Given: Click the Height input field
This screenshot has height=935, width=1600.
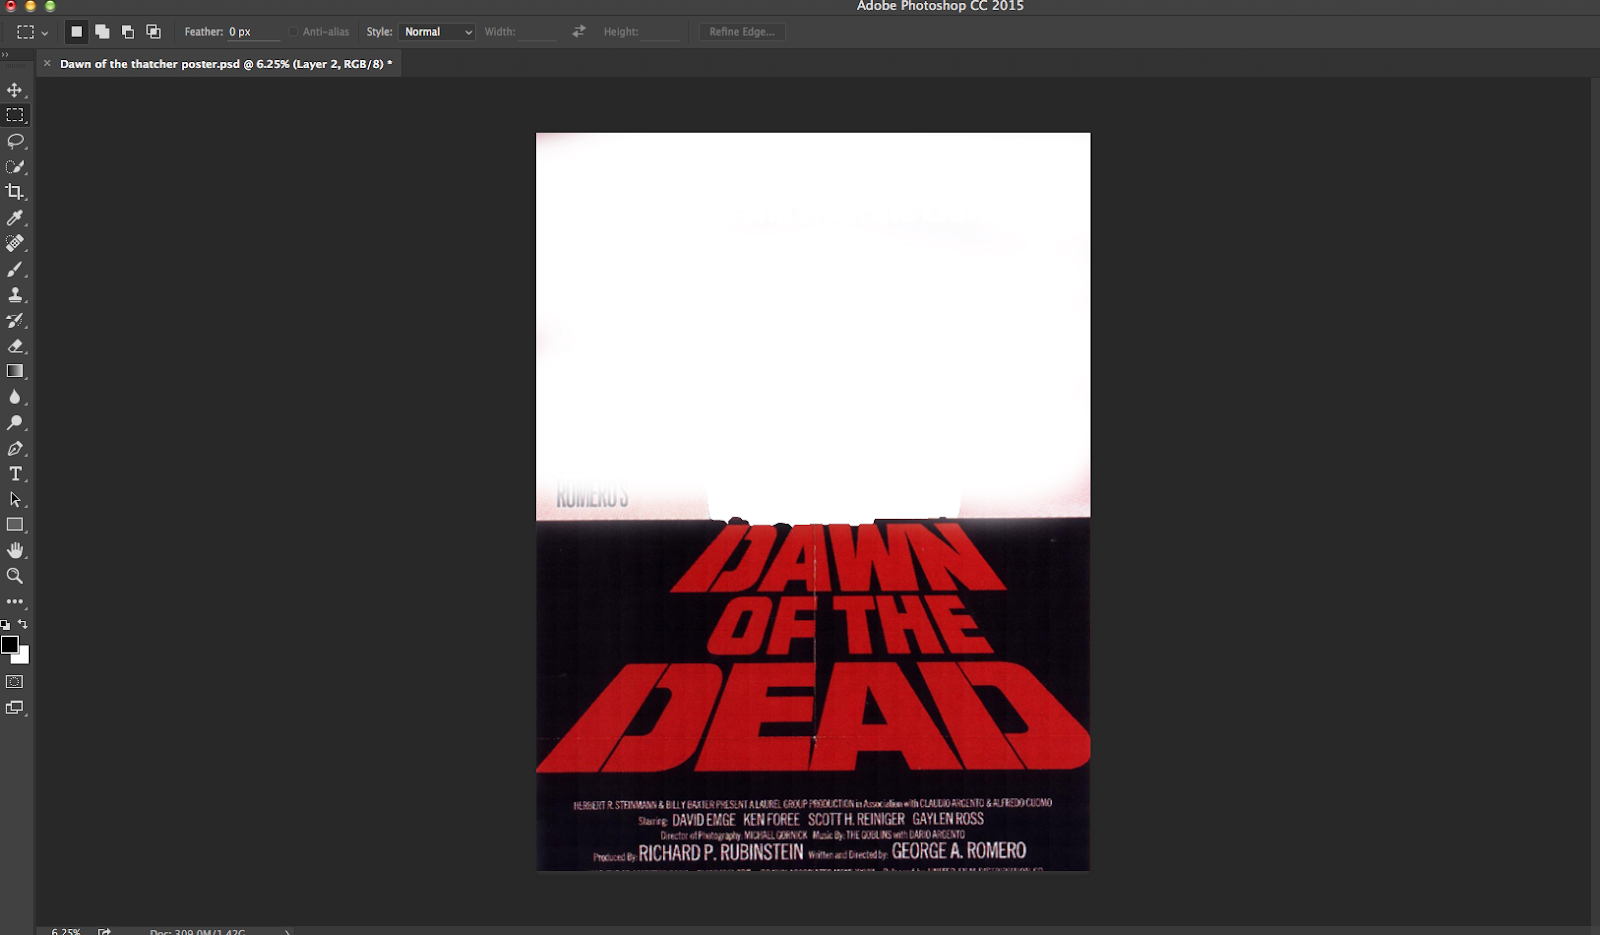Looking at the screenshot, I should tap(660, 32).
